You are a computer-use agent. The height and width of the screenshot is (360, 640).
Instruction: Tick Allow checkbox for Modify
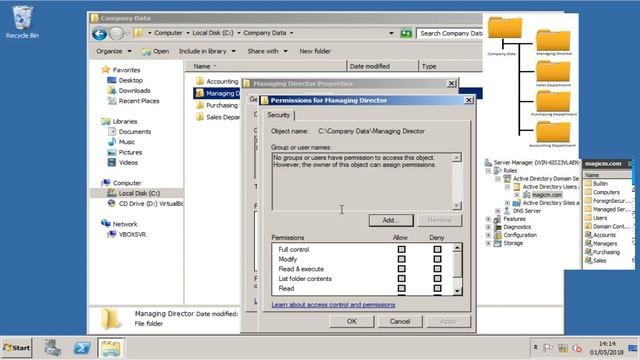click(402, 259)
